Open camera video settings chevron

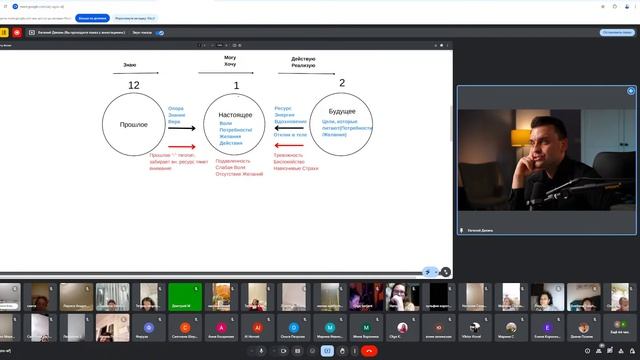[x=274, y=351]
